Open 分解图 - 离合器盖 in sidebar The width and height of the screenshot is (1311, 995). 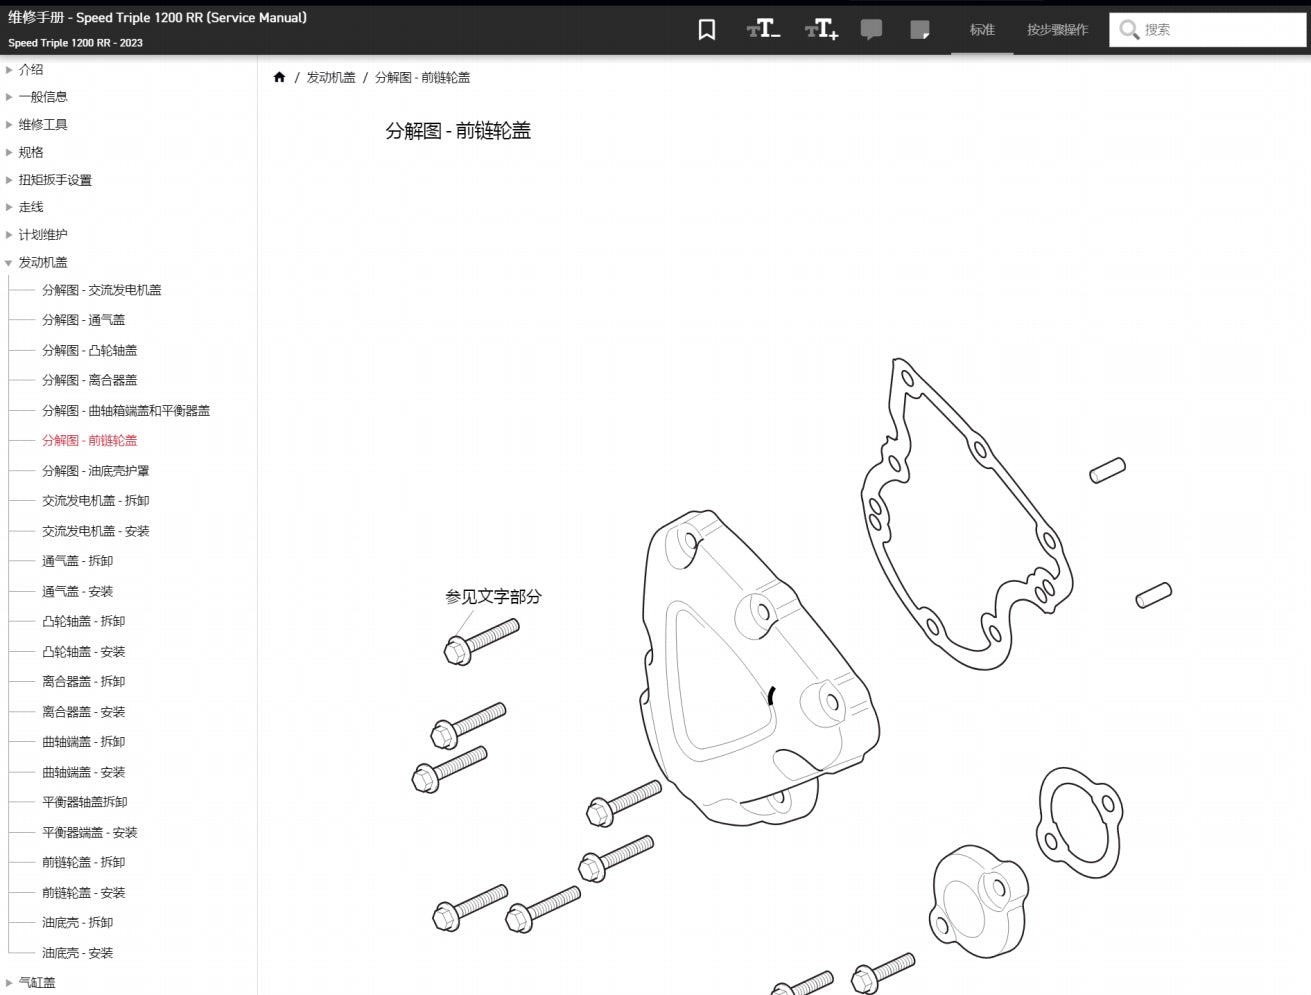coord(89,380)
